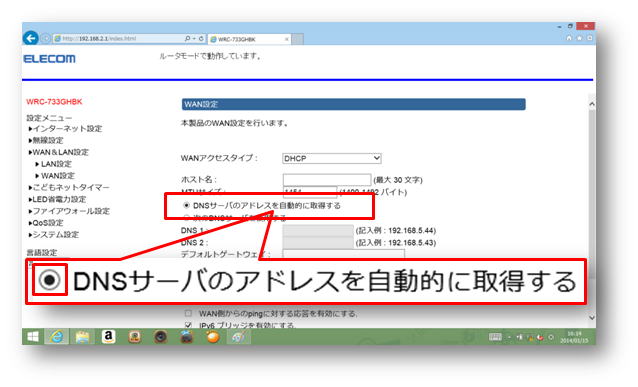Switch to the WRC-733GHBK browser tab
Screen dimensions: 638x387
[x=249, y=39]
